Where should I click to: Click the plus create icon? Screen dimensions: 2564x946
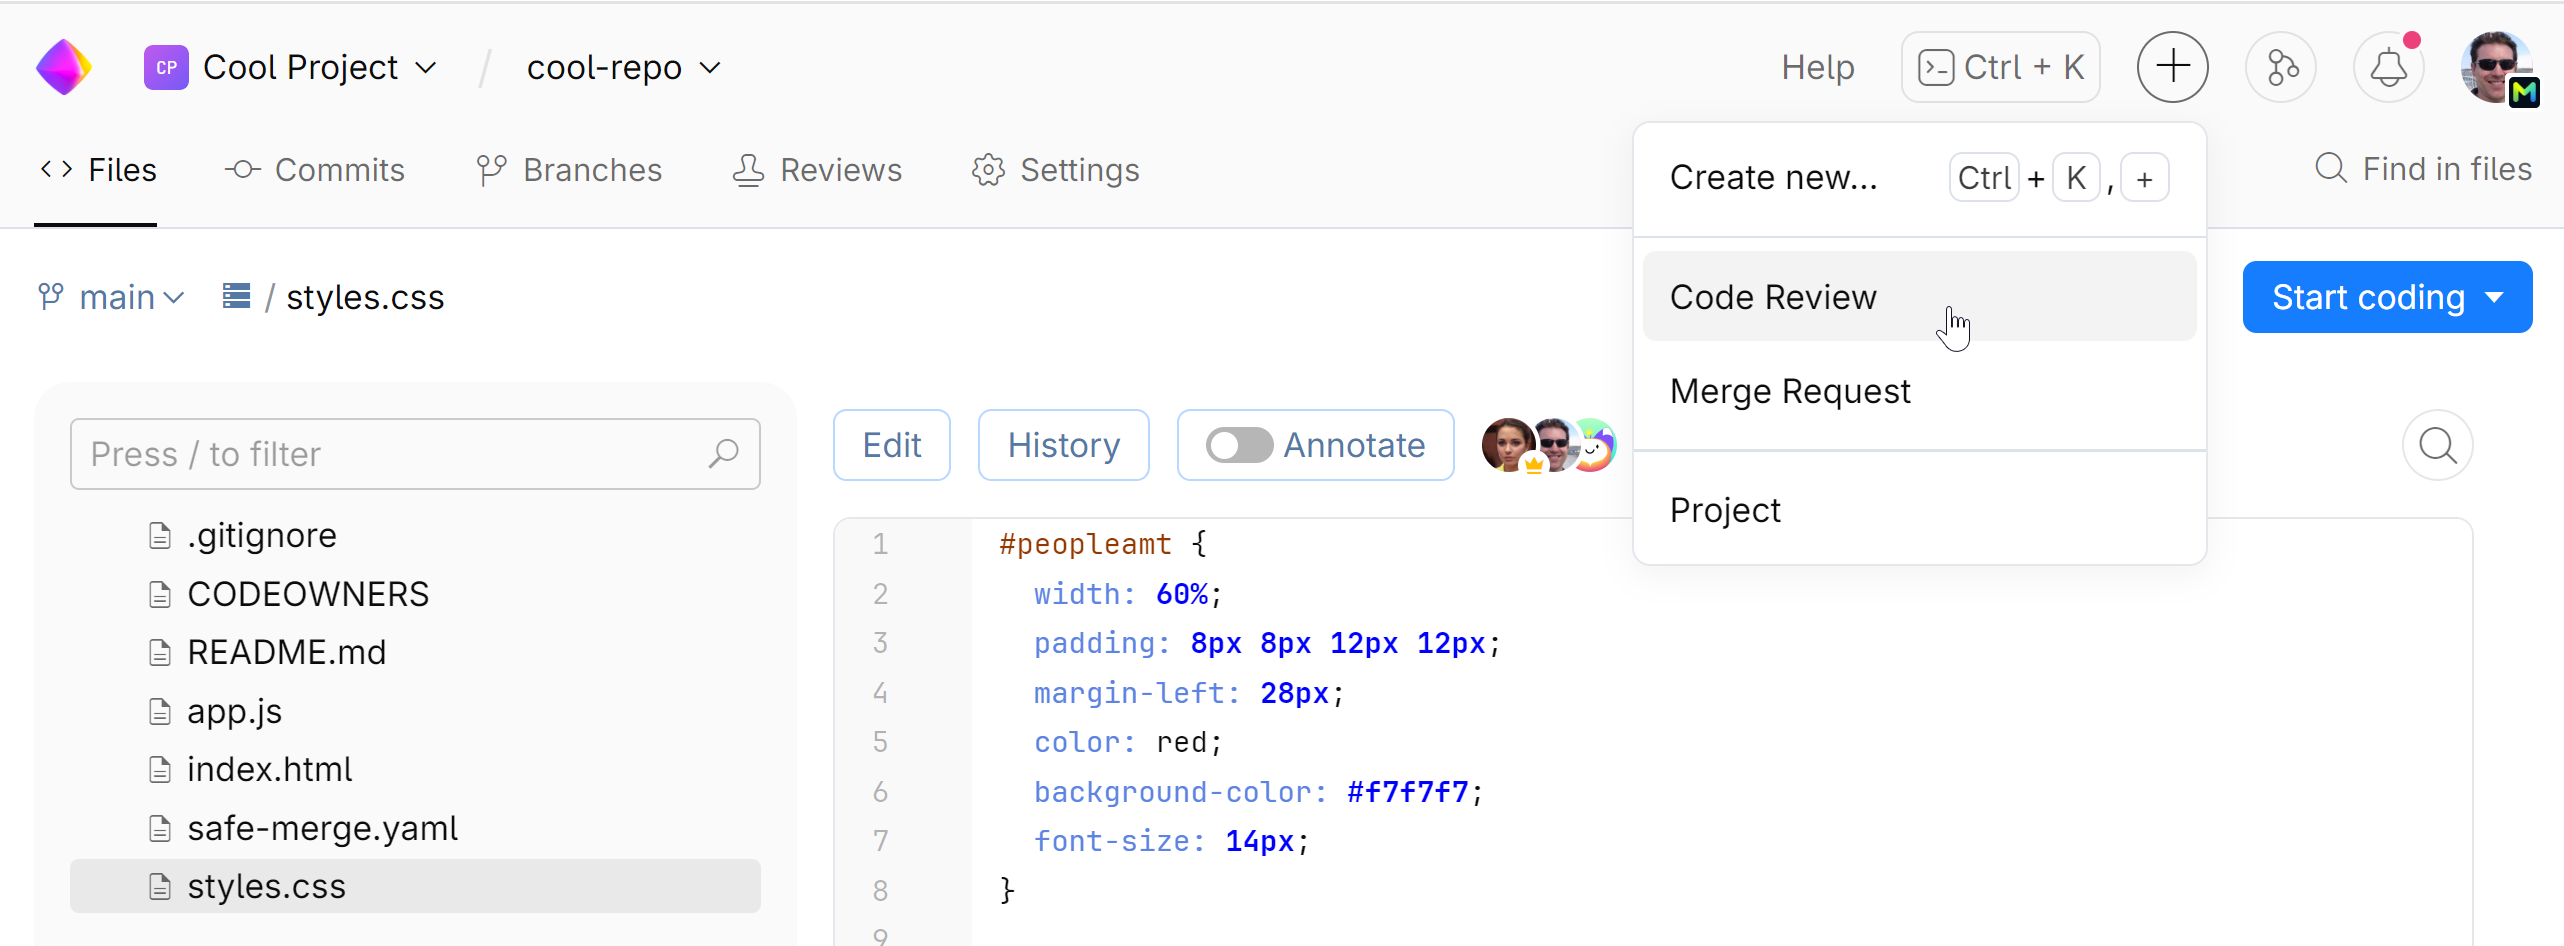coord(2172,66)
